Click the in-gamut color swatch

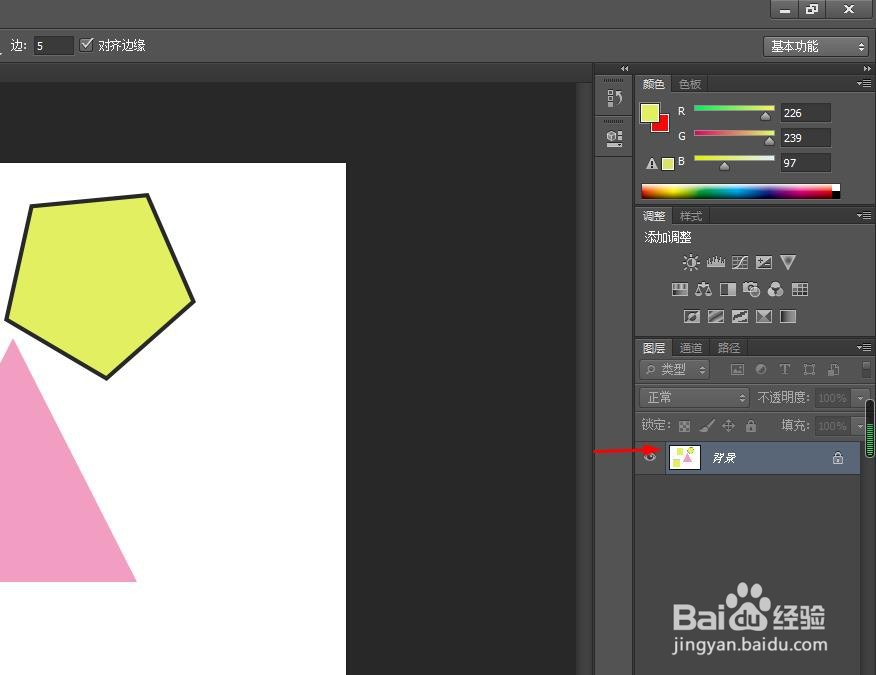point(668,164)
